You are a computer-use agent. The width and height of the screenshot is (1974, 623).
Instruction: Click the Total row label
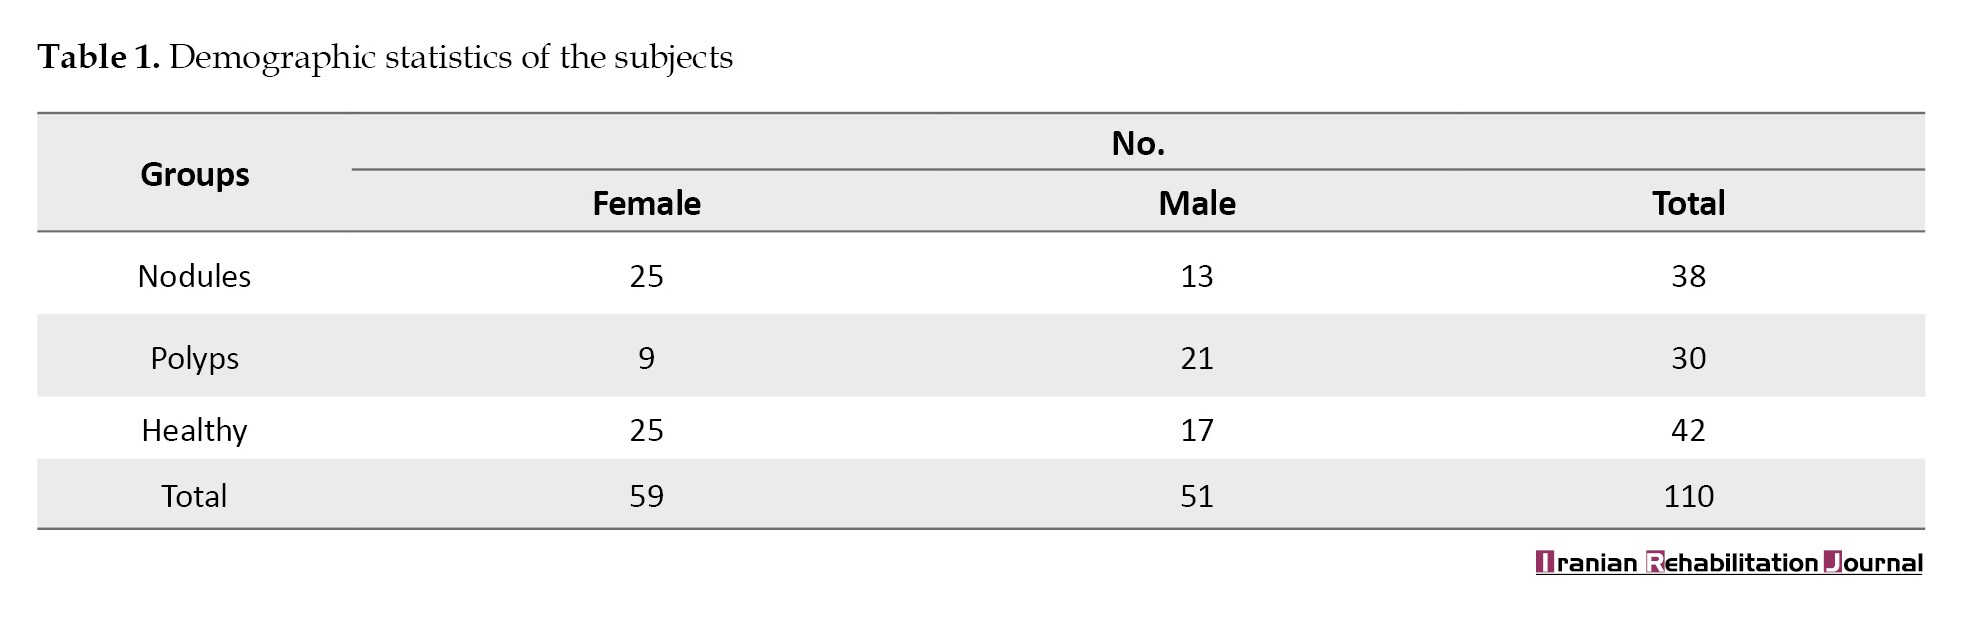[194, 496]
